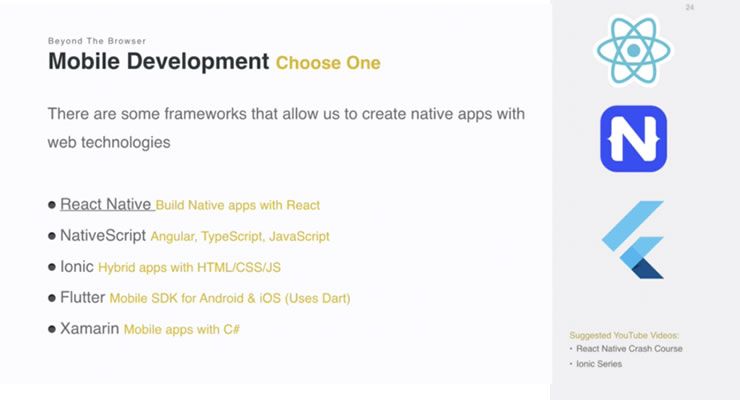The height and width of the screenshot is (400, 740).
Task: Click 'Mobile SDK for Android & iOS' description
Action: tap(230, 298)
